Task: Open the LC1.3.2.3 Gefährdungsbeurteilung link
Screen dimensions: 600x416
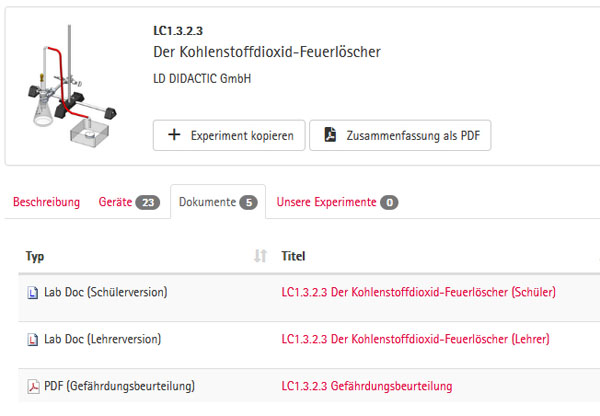Action: (x=367, y=386)
